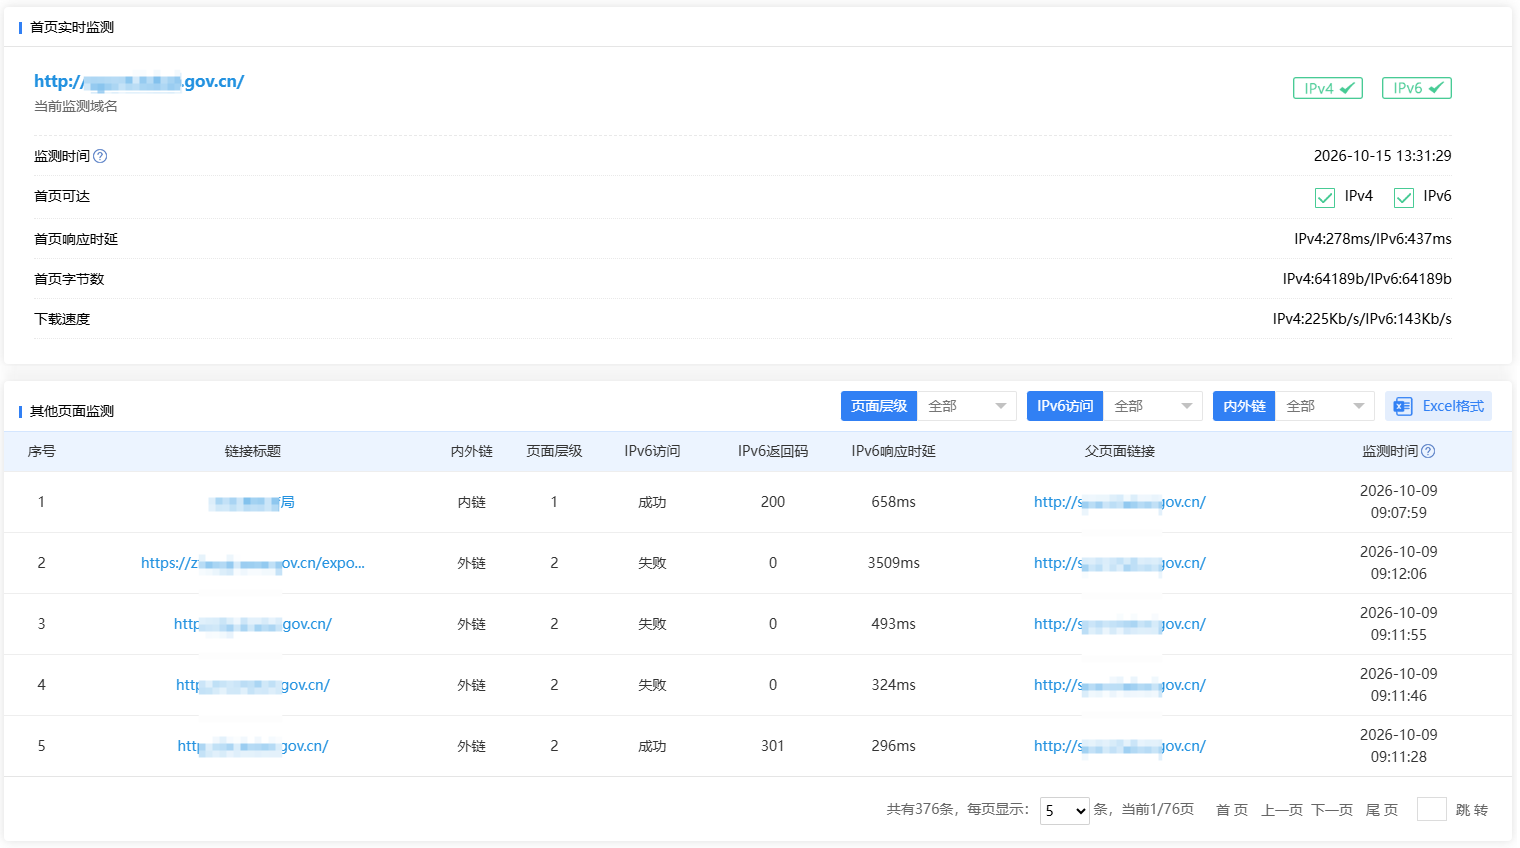Open the https link title in row 2
1520x848 pixels.
[x=253, y=563]
